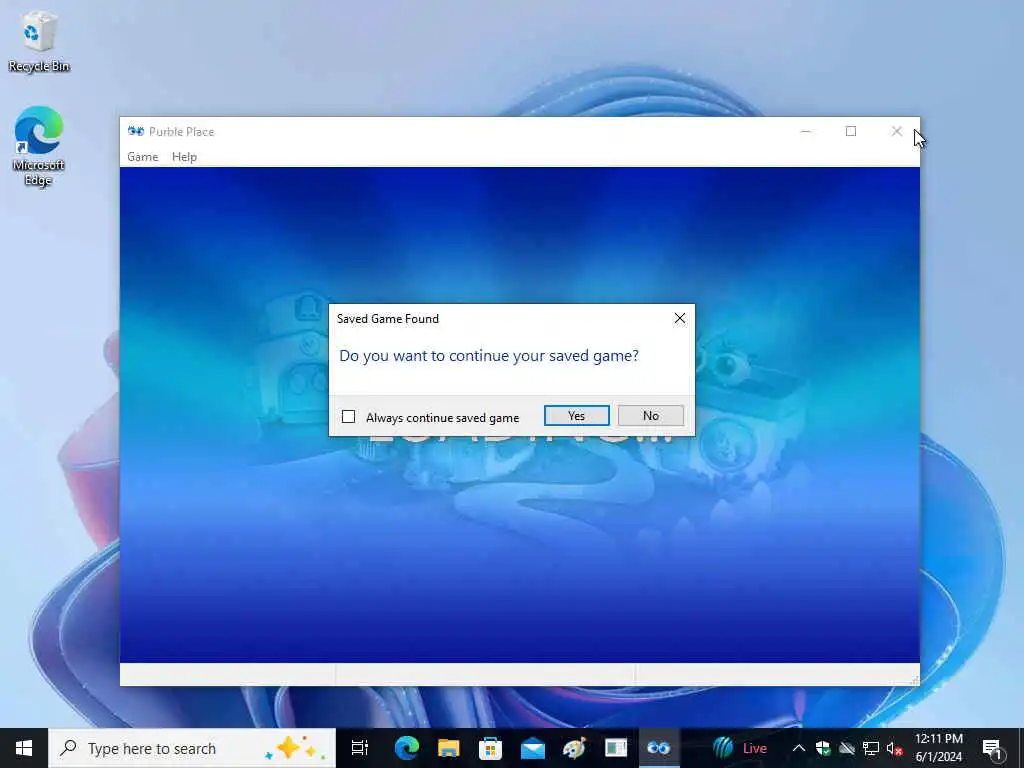Open Windows Security tray icon
Viewport: 1024px width, 768px height.
(x=823, y=748)
